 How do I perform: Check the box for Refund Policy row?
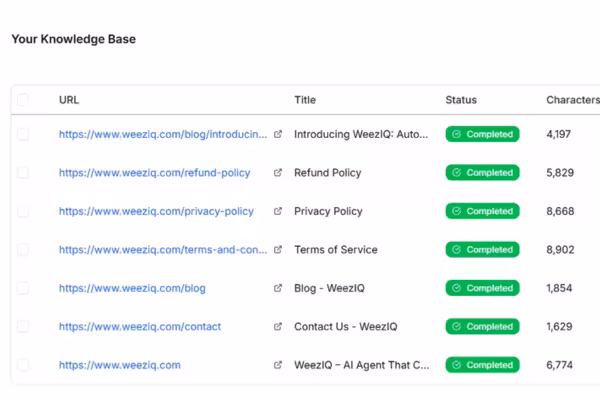coord(23,173)
